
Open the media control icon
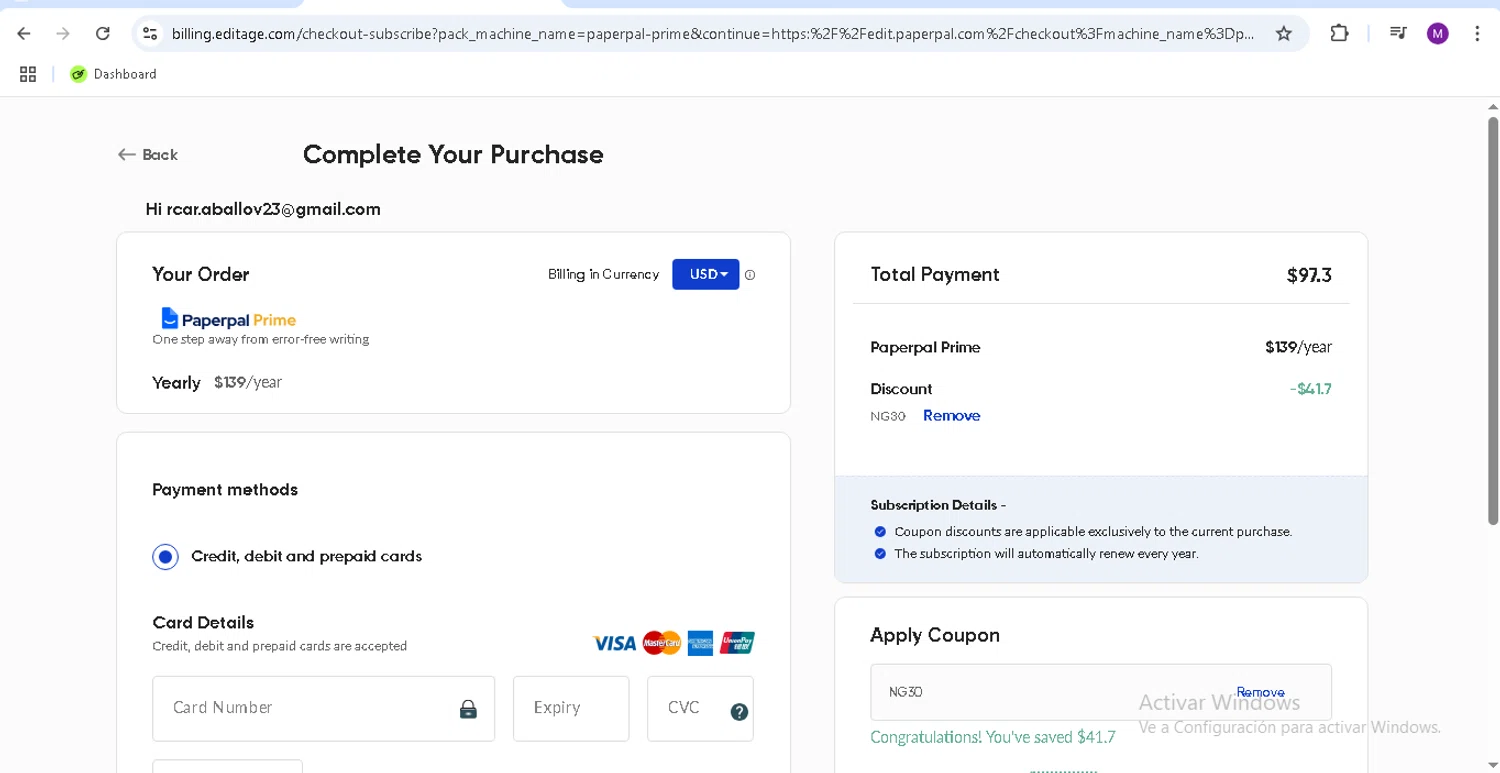point(1398,34)
